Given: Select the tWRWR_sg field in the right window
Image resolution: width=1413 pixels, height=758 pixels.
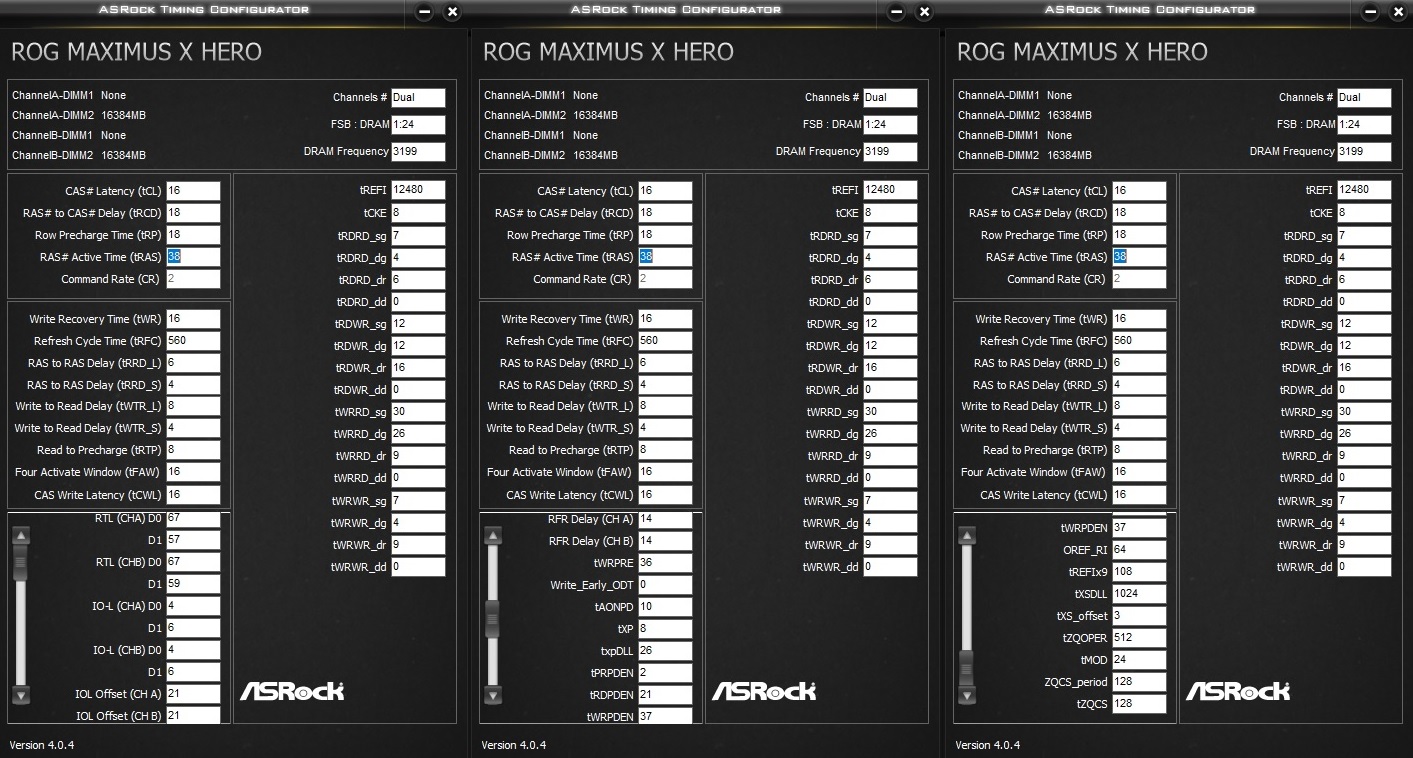Looking at the screenshot, I should point(1364,501).
